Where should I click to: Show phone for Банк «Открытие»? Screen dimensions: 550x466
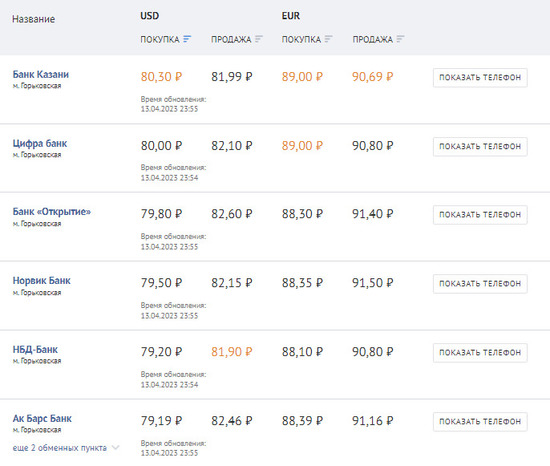pos(480,215)
